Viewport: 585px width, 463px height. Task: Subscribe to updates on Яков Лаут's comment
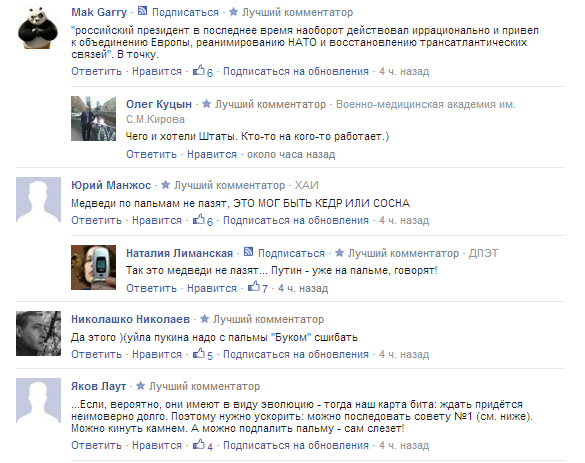click(295, 445)
